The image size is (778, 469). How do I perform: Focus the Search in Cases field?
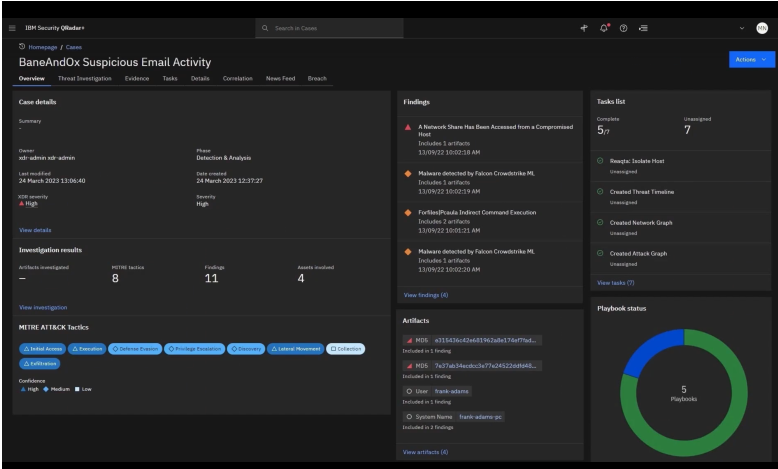pyautogui.click(x=329, y=28)
